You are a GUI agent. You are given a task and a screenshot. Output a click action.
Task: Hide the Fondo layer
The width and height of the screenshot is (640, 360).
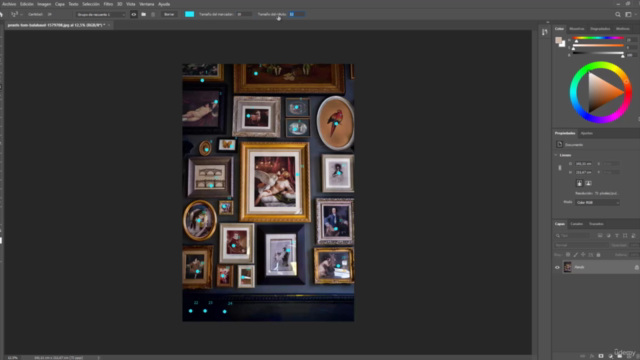[x=557, y=267]
